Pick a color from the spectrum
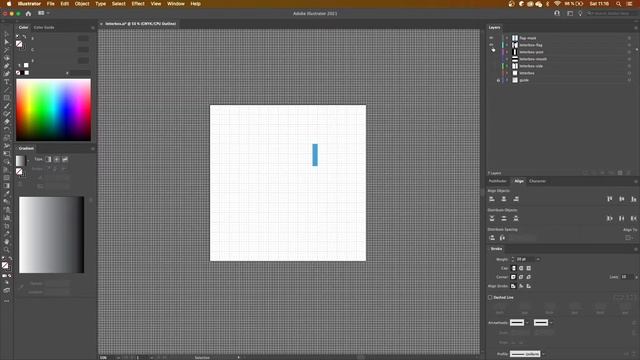 tap(53, 110)
